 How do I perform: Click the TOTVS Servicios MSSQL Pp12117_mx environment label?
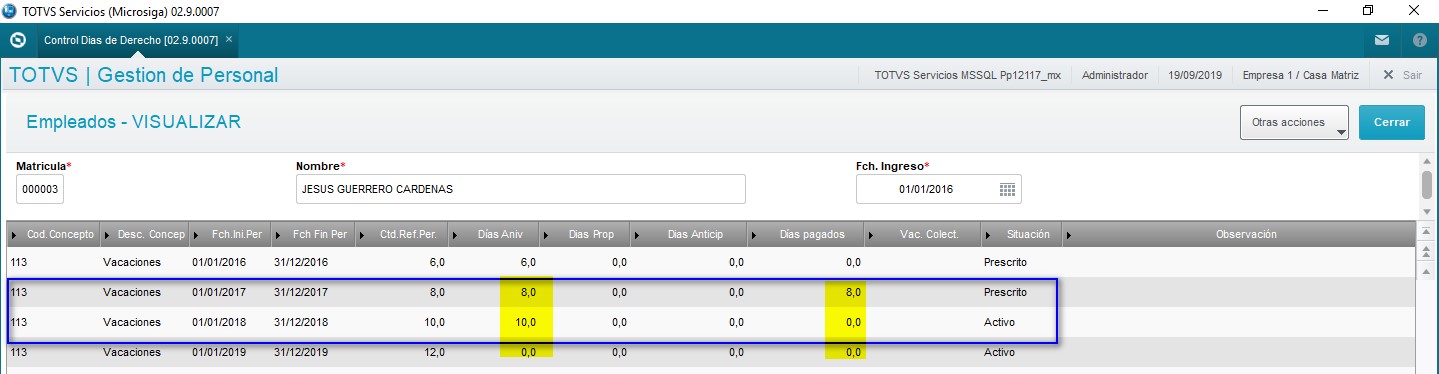coord(967,75)
